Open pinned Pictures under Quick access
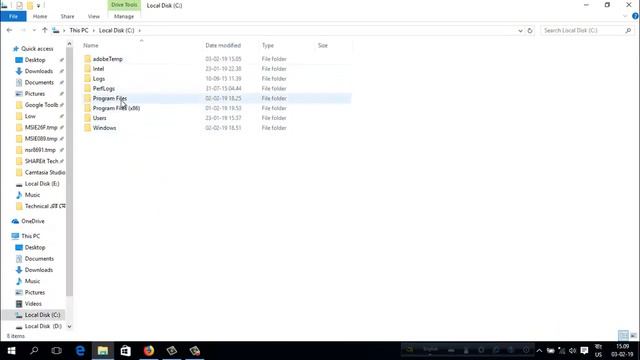 [35, 93]
